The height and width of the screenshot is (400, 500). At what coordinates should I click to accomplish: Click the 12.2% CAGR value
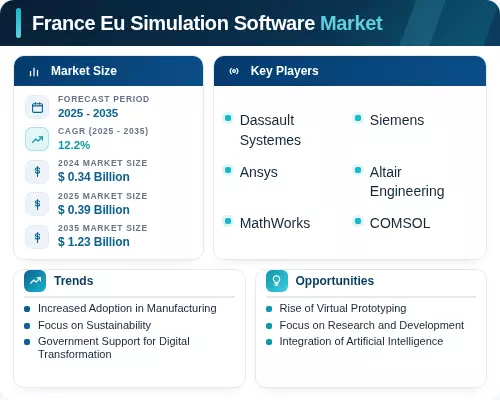pos(74,145)
